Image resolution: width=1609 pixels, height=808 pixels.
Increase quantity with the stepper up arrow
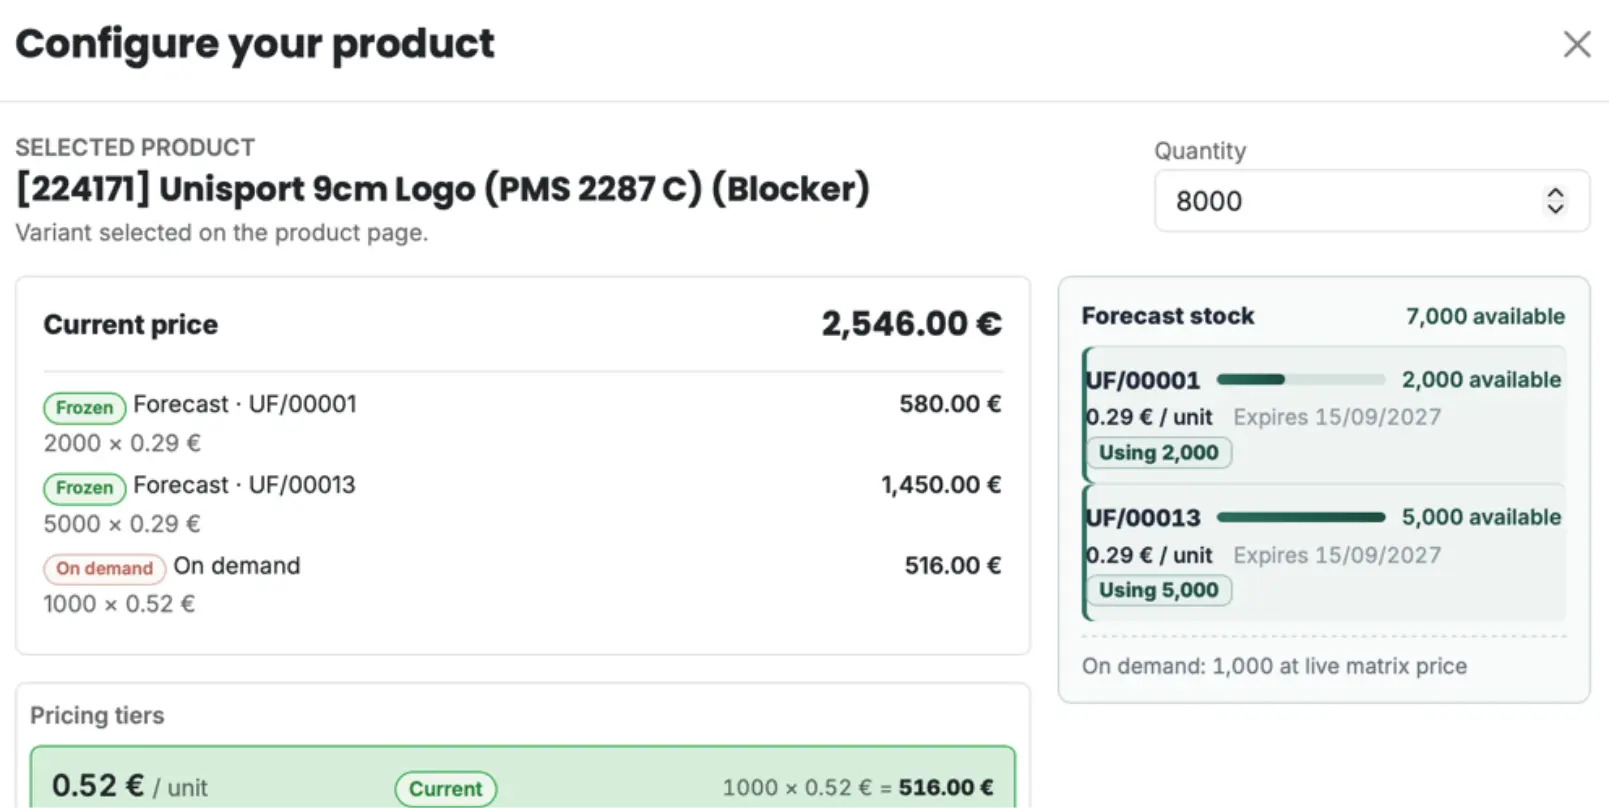point(1555,192)
